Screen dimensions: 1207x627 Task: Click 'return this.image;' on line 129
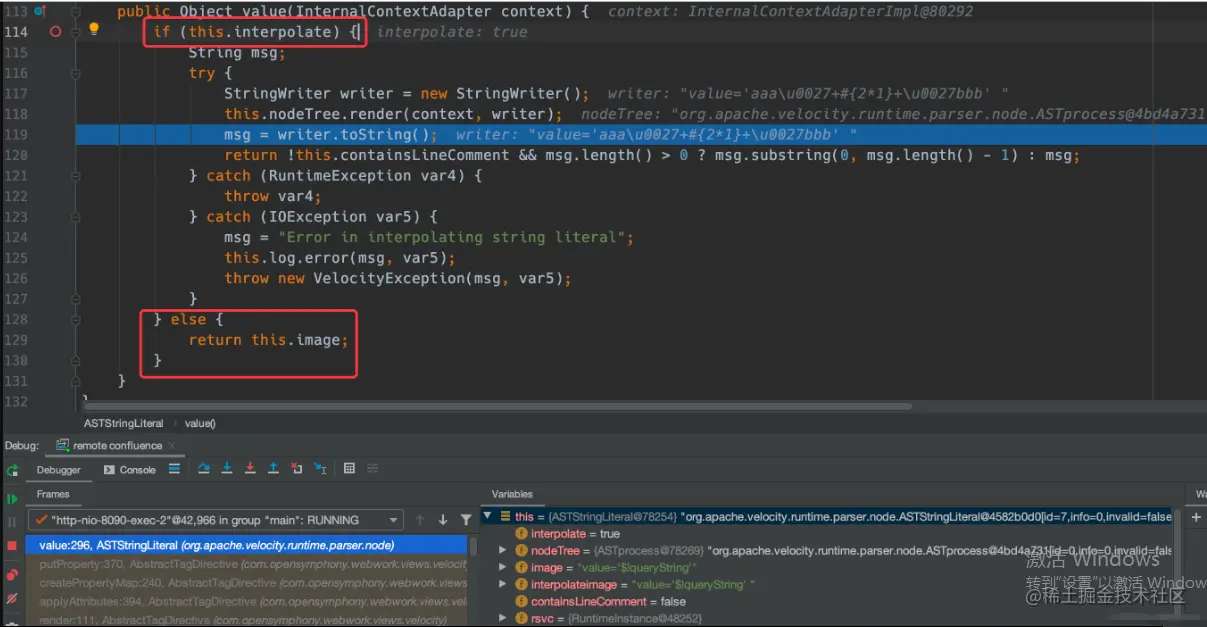point(268,340)
